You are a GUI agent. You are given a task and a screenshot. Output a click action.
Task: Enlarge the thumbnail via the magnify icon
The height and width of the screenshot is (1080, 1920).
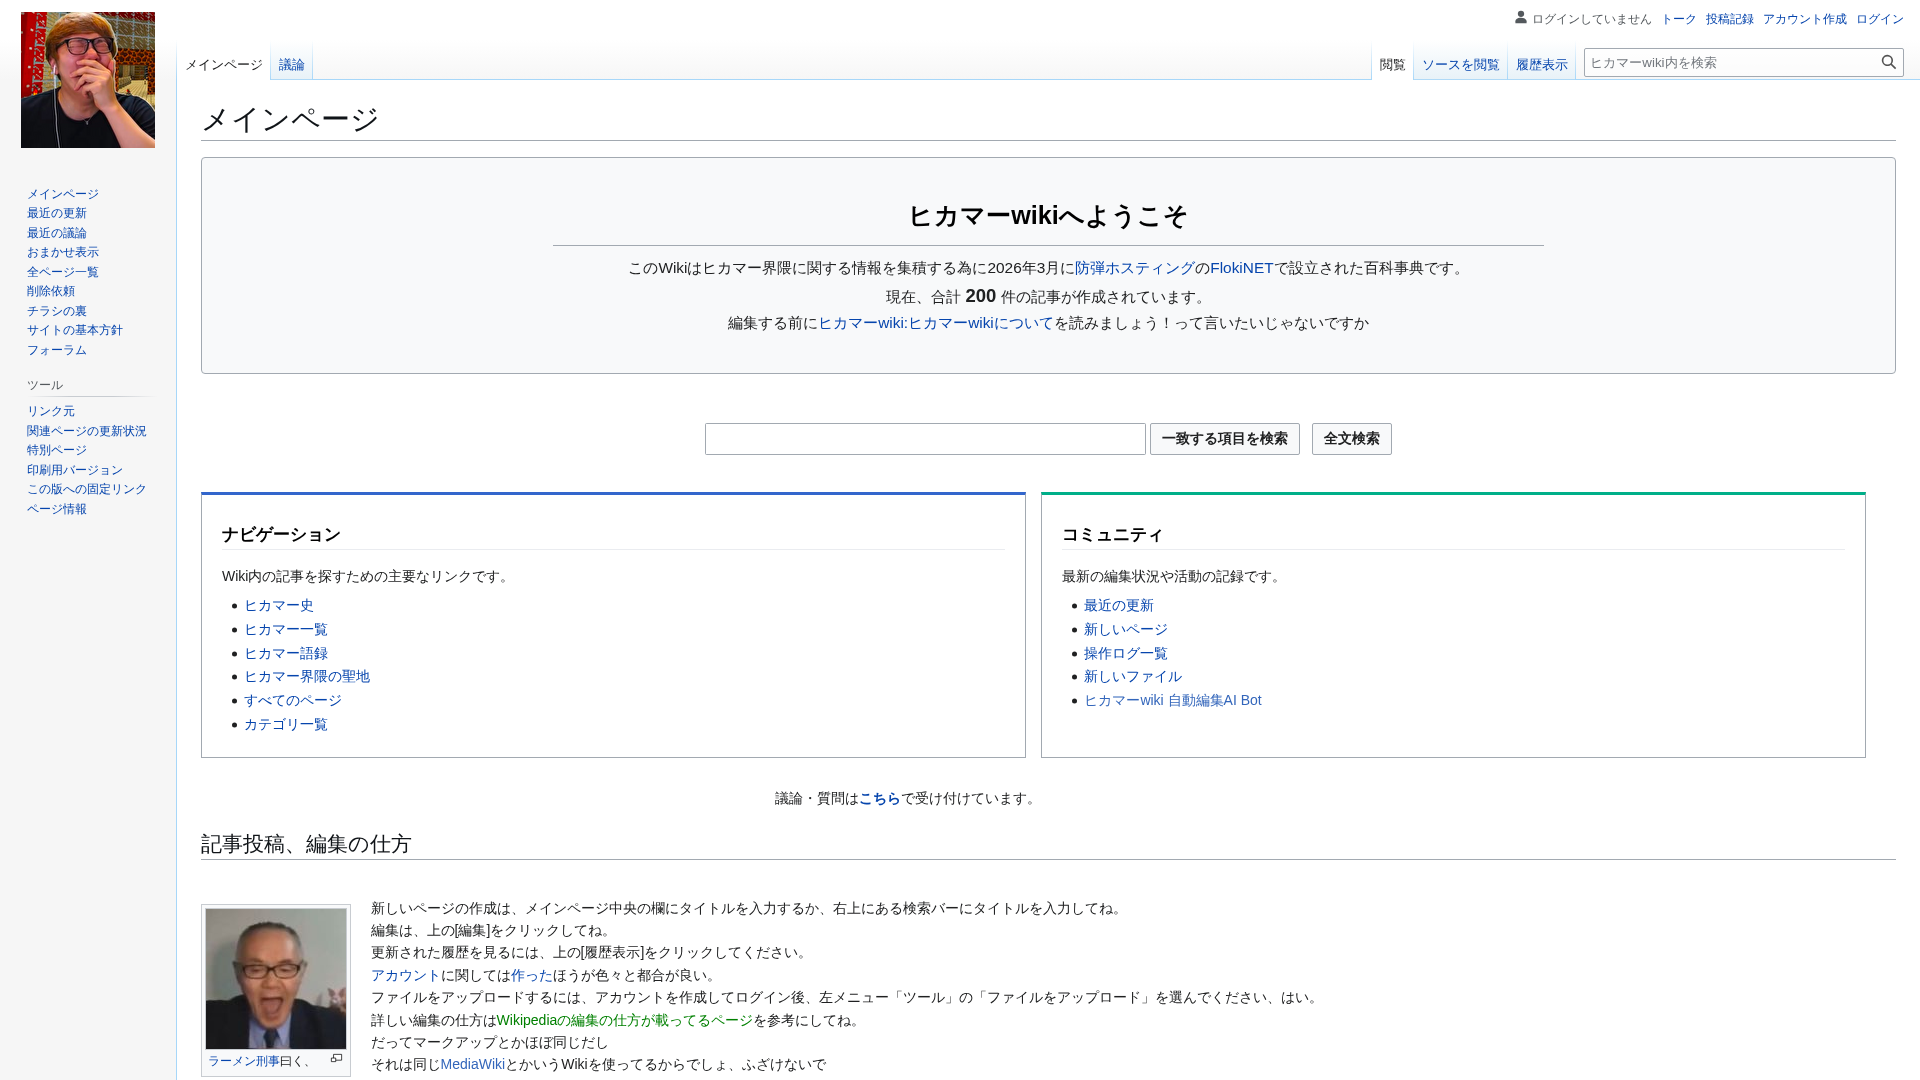pyautogui.click(x=336, y=1059)
